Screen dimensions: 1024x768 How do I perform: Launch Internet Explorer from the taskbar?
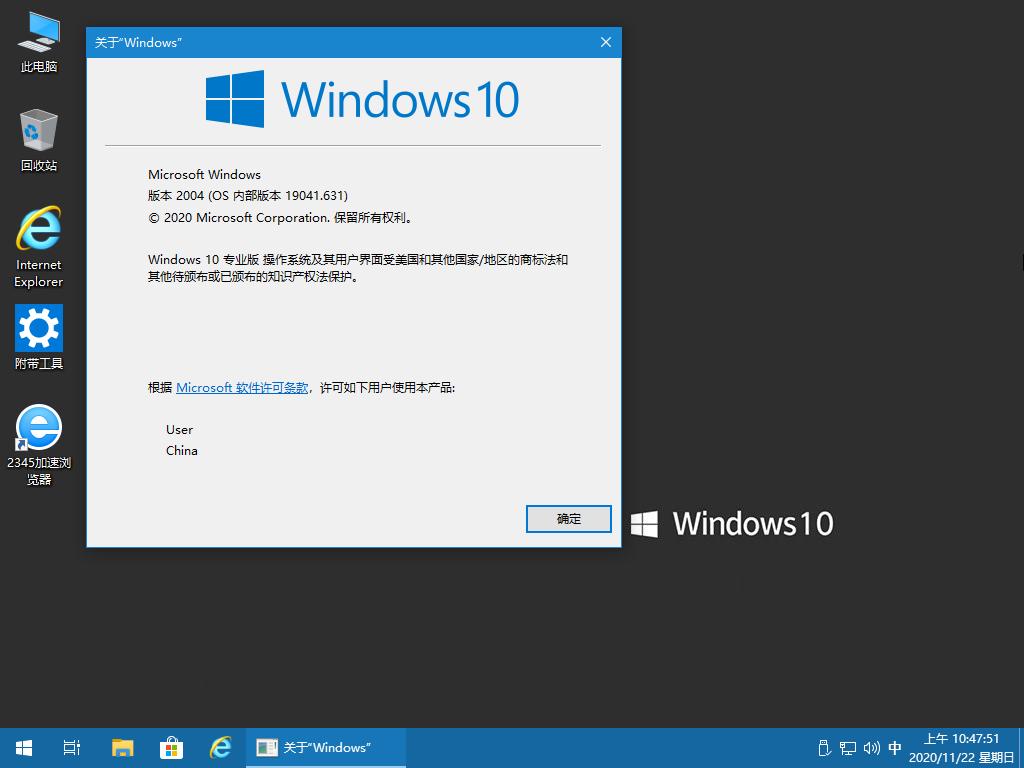(220, 748)
